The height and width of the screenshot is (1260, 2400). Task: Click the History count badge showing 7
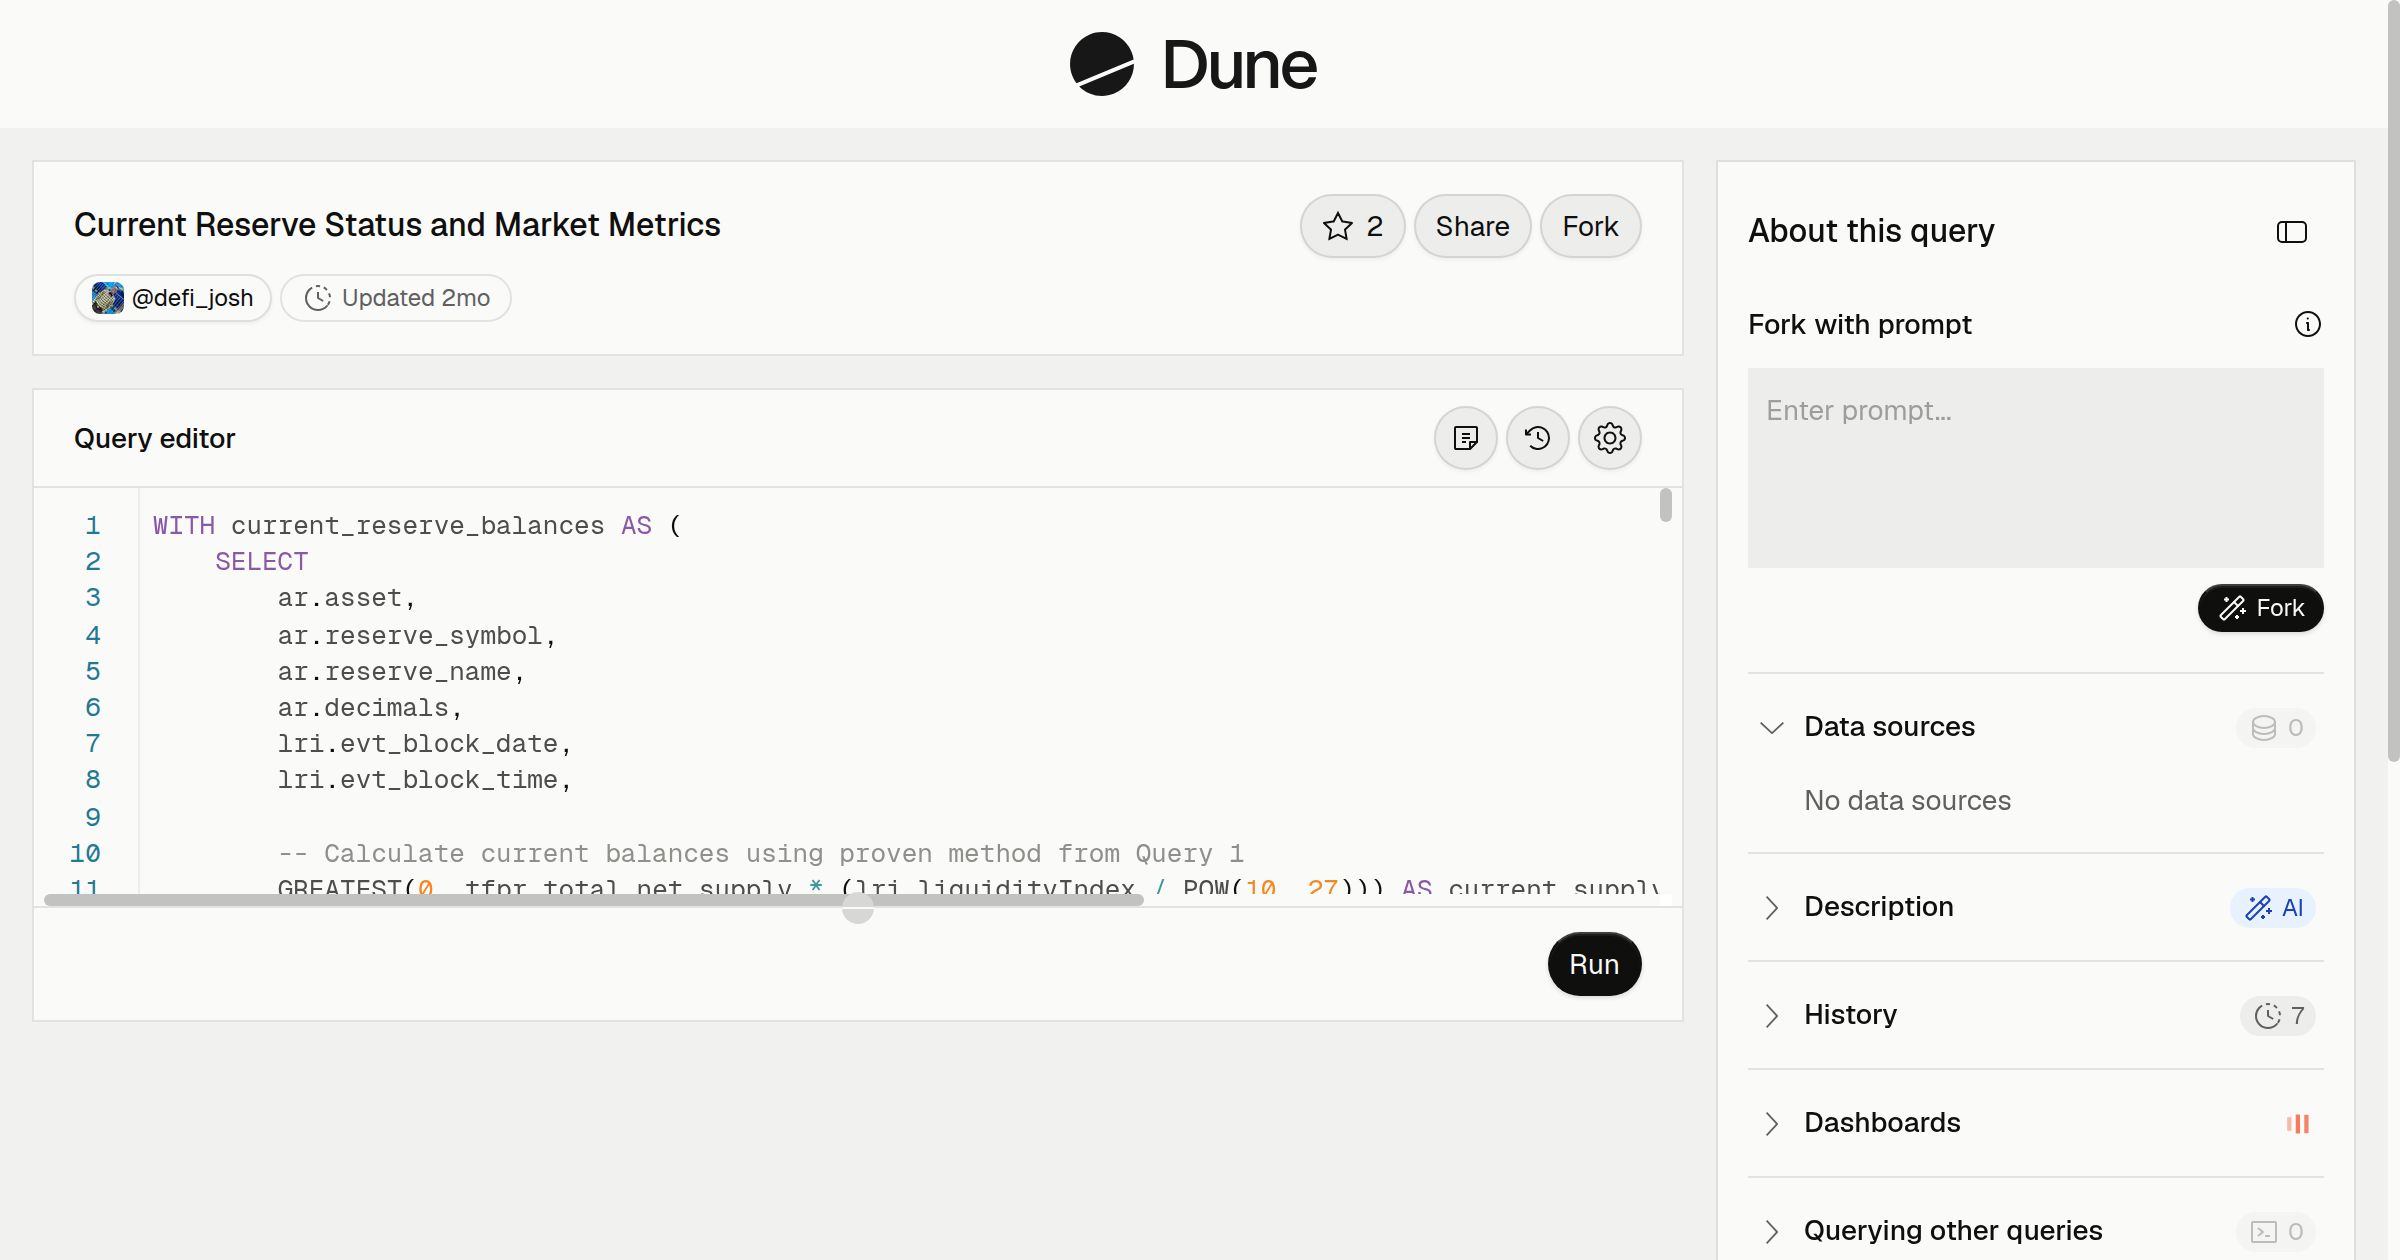pos(2279,1015)
